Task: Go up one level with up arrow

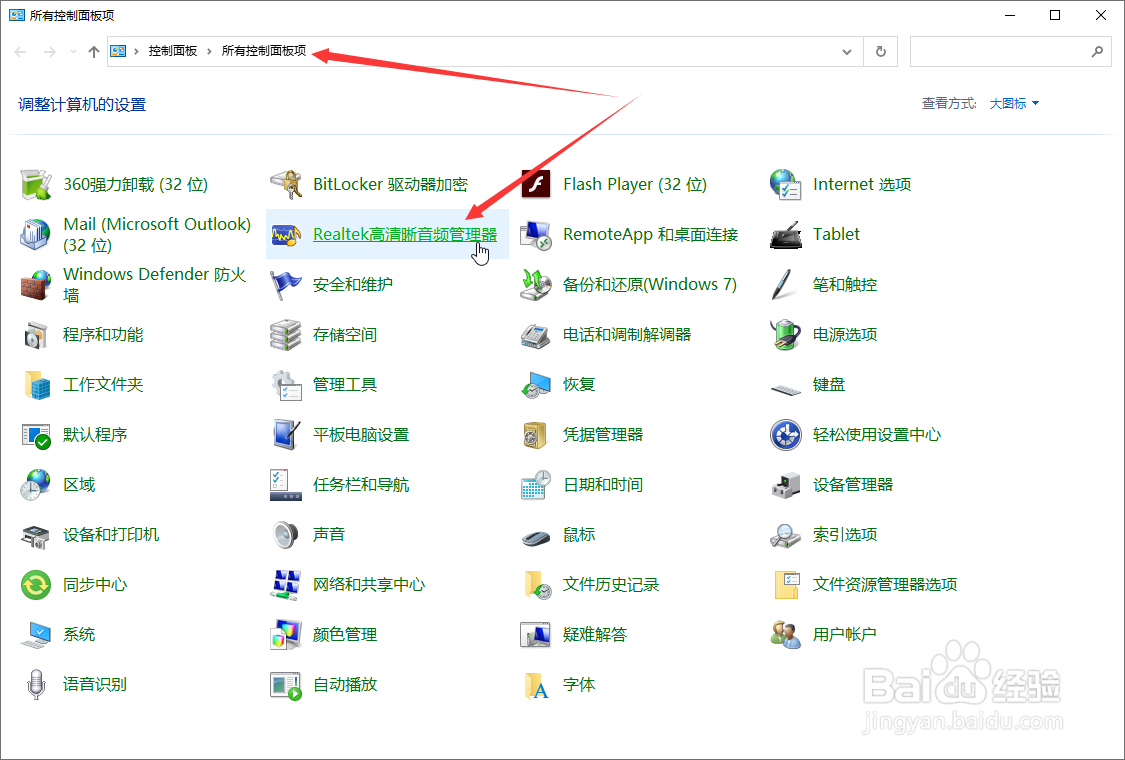Action: pos(94,52)
